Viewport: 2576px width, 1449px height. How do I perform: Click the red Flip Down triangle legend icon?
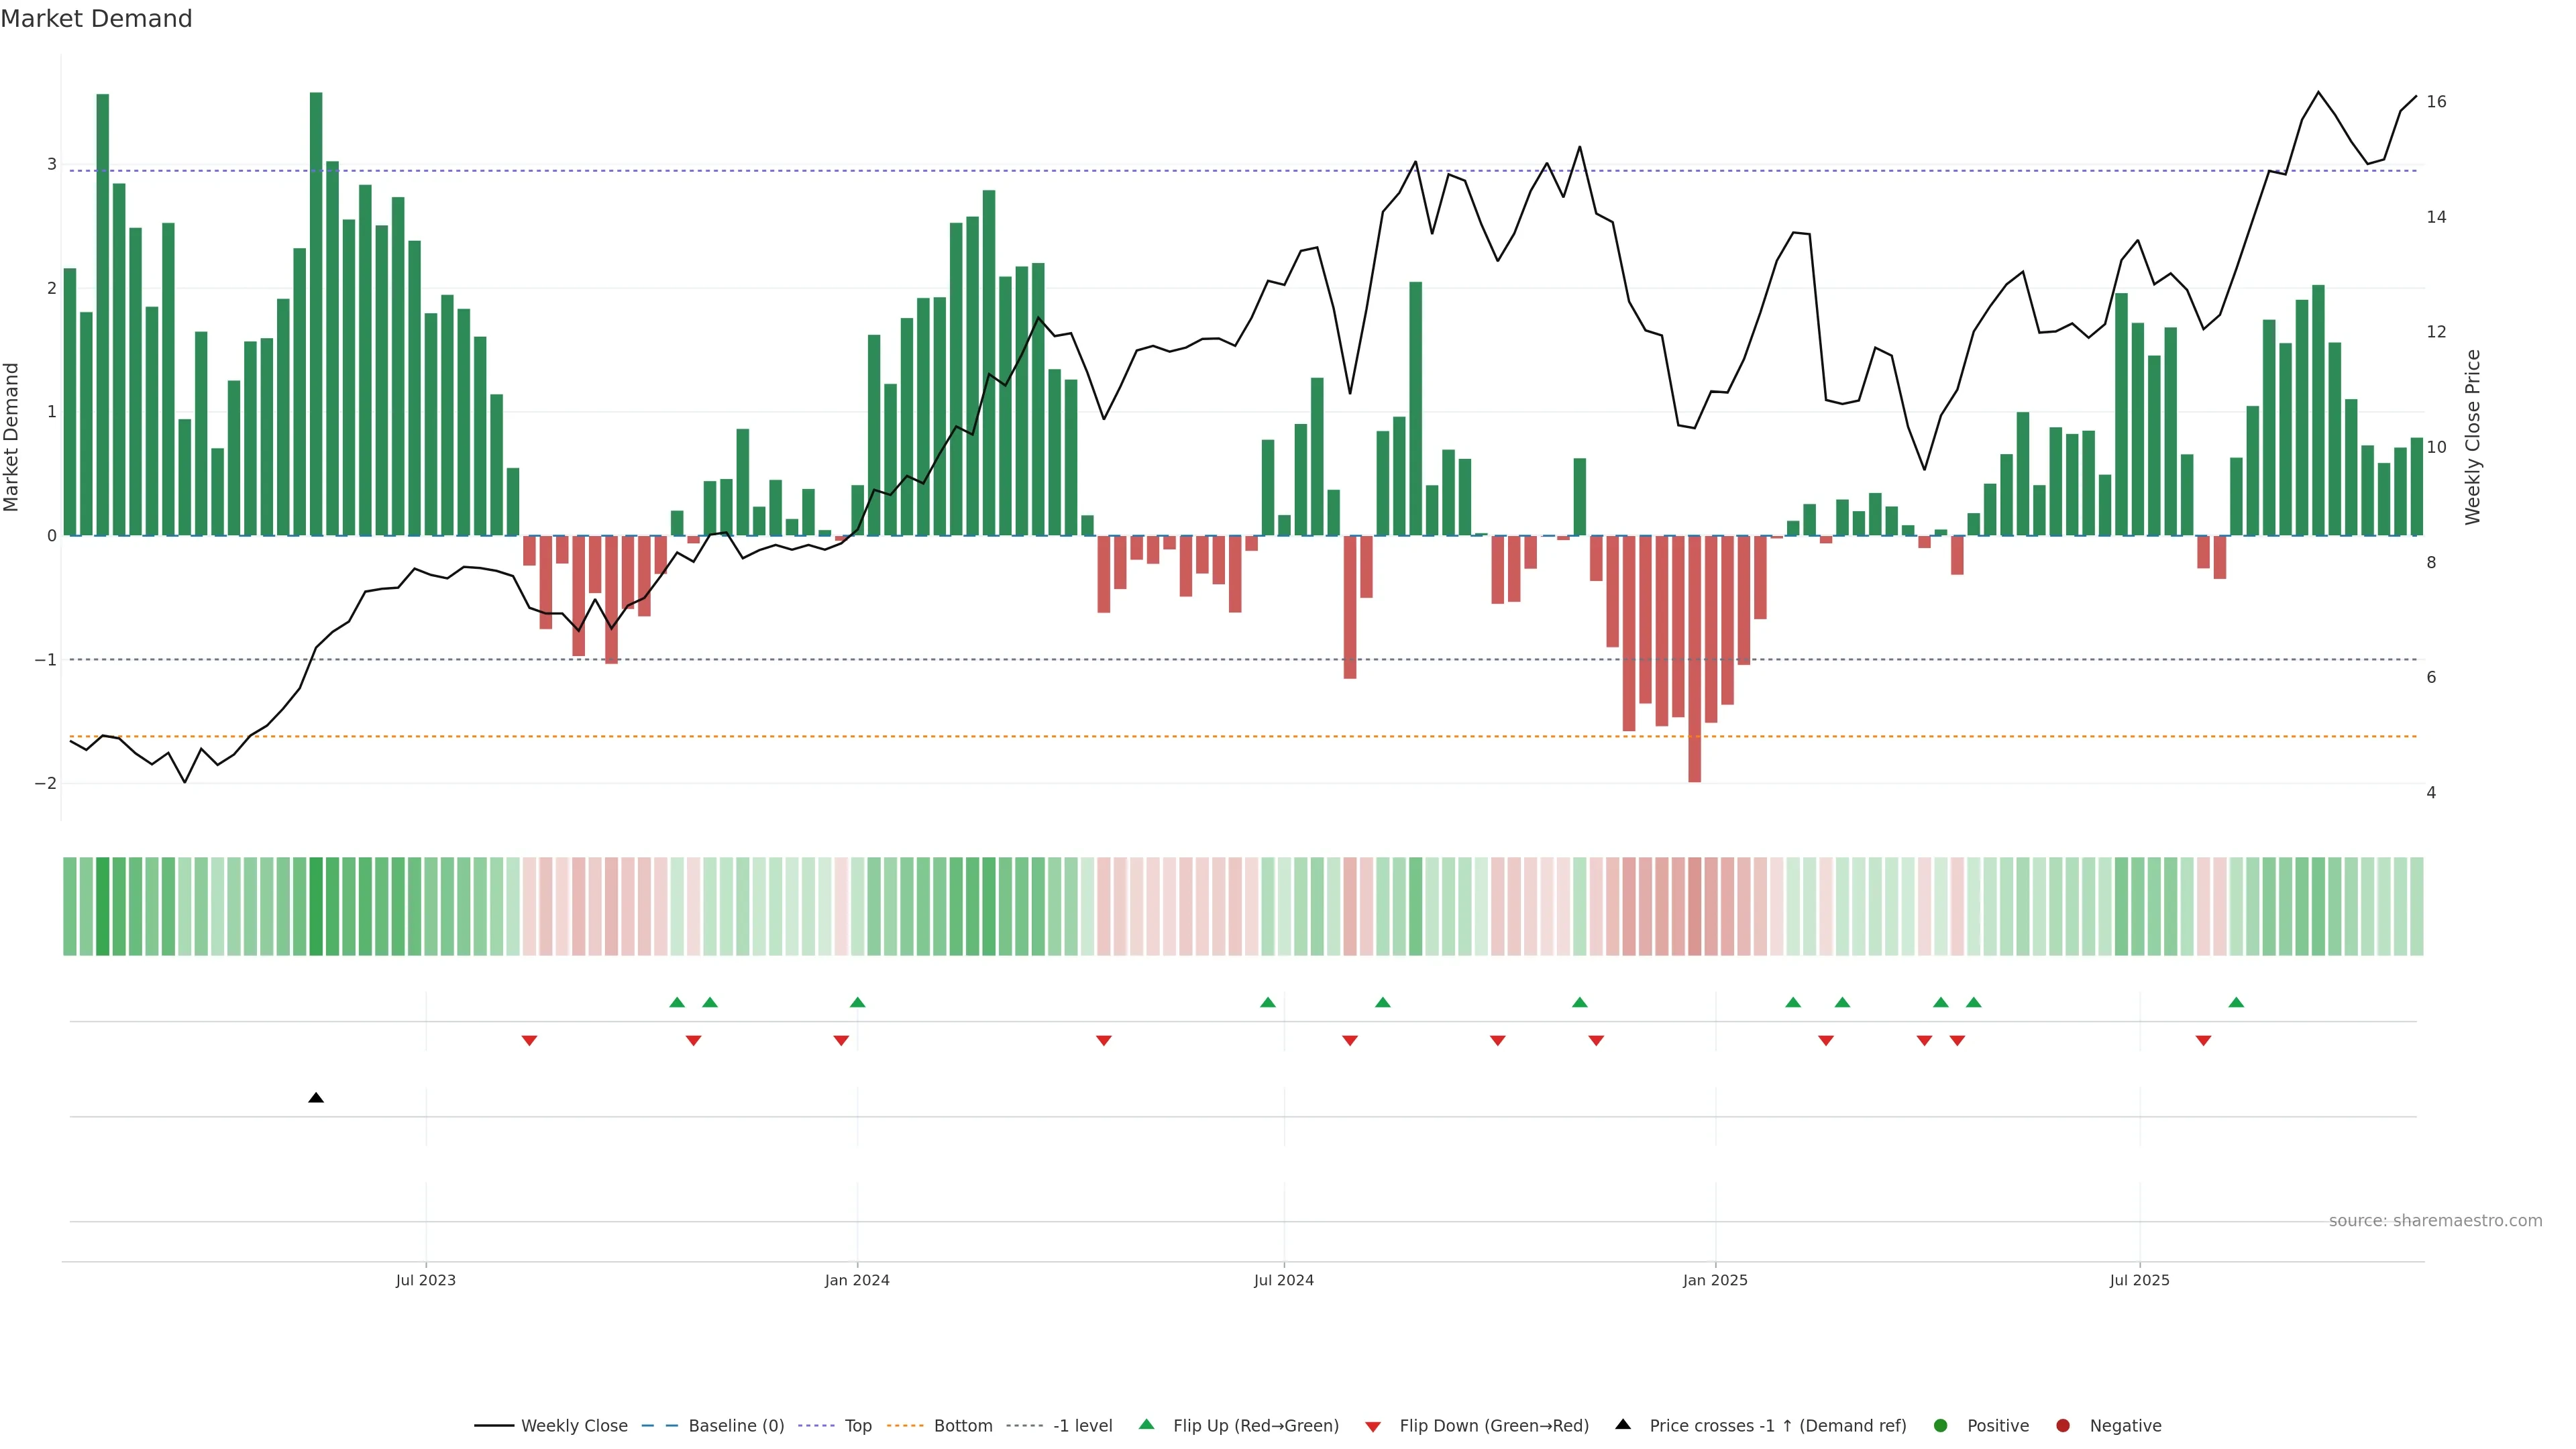(1373, 1427)
